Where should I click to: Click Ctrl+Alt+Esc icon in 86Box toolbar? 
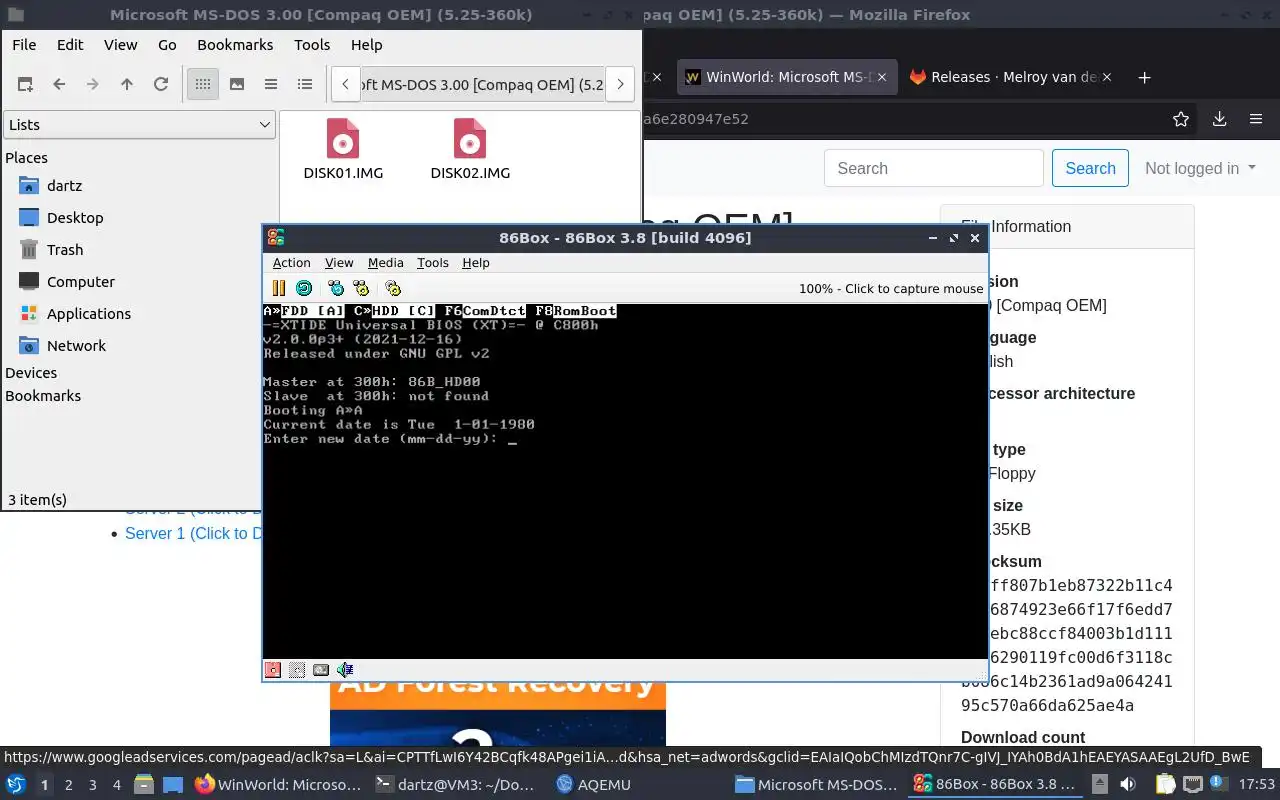coord(361,288)
